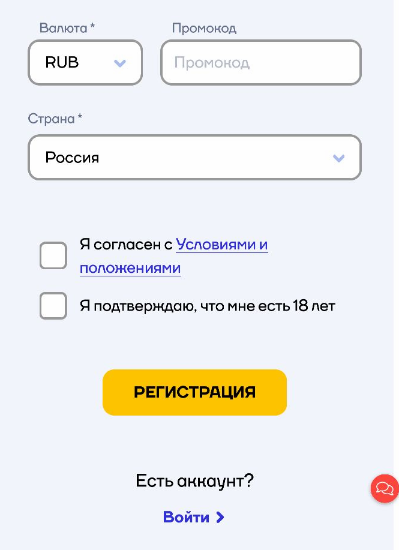Open the 'Условиями и' terms link
This screenshot has width=399, height=550.
point(222,244)
